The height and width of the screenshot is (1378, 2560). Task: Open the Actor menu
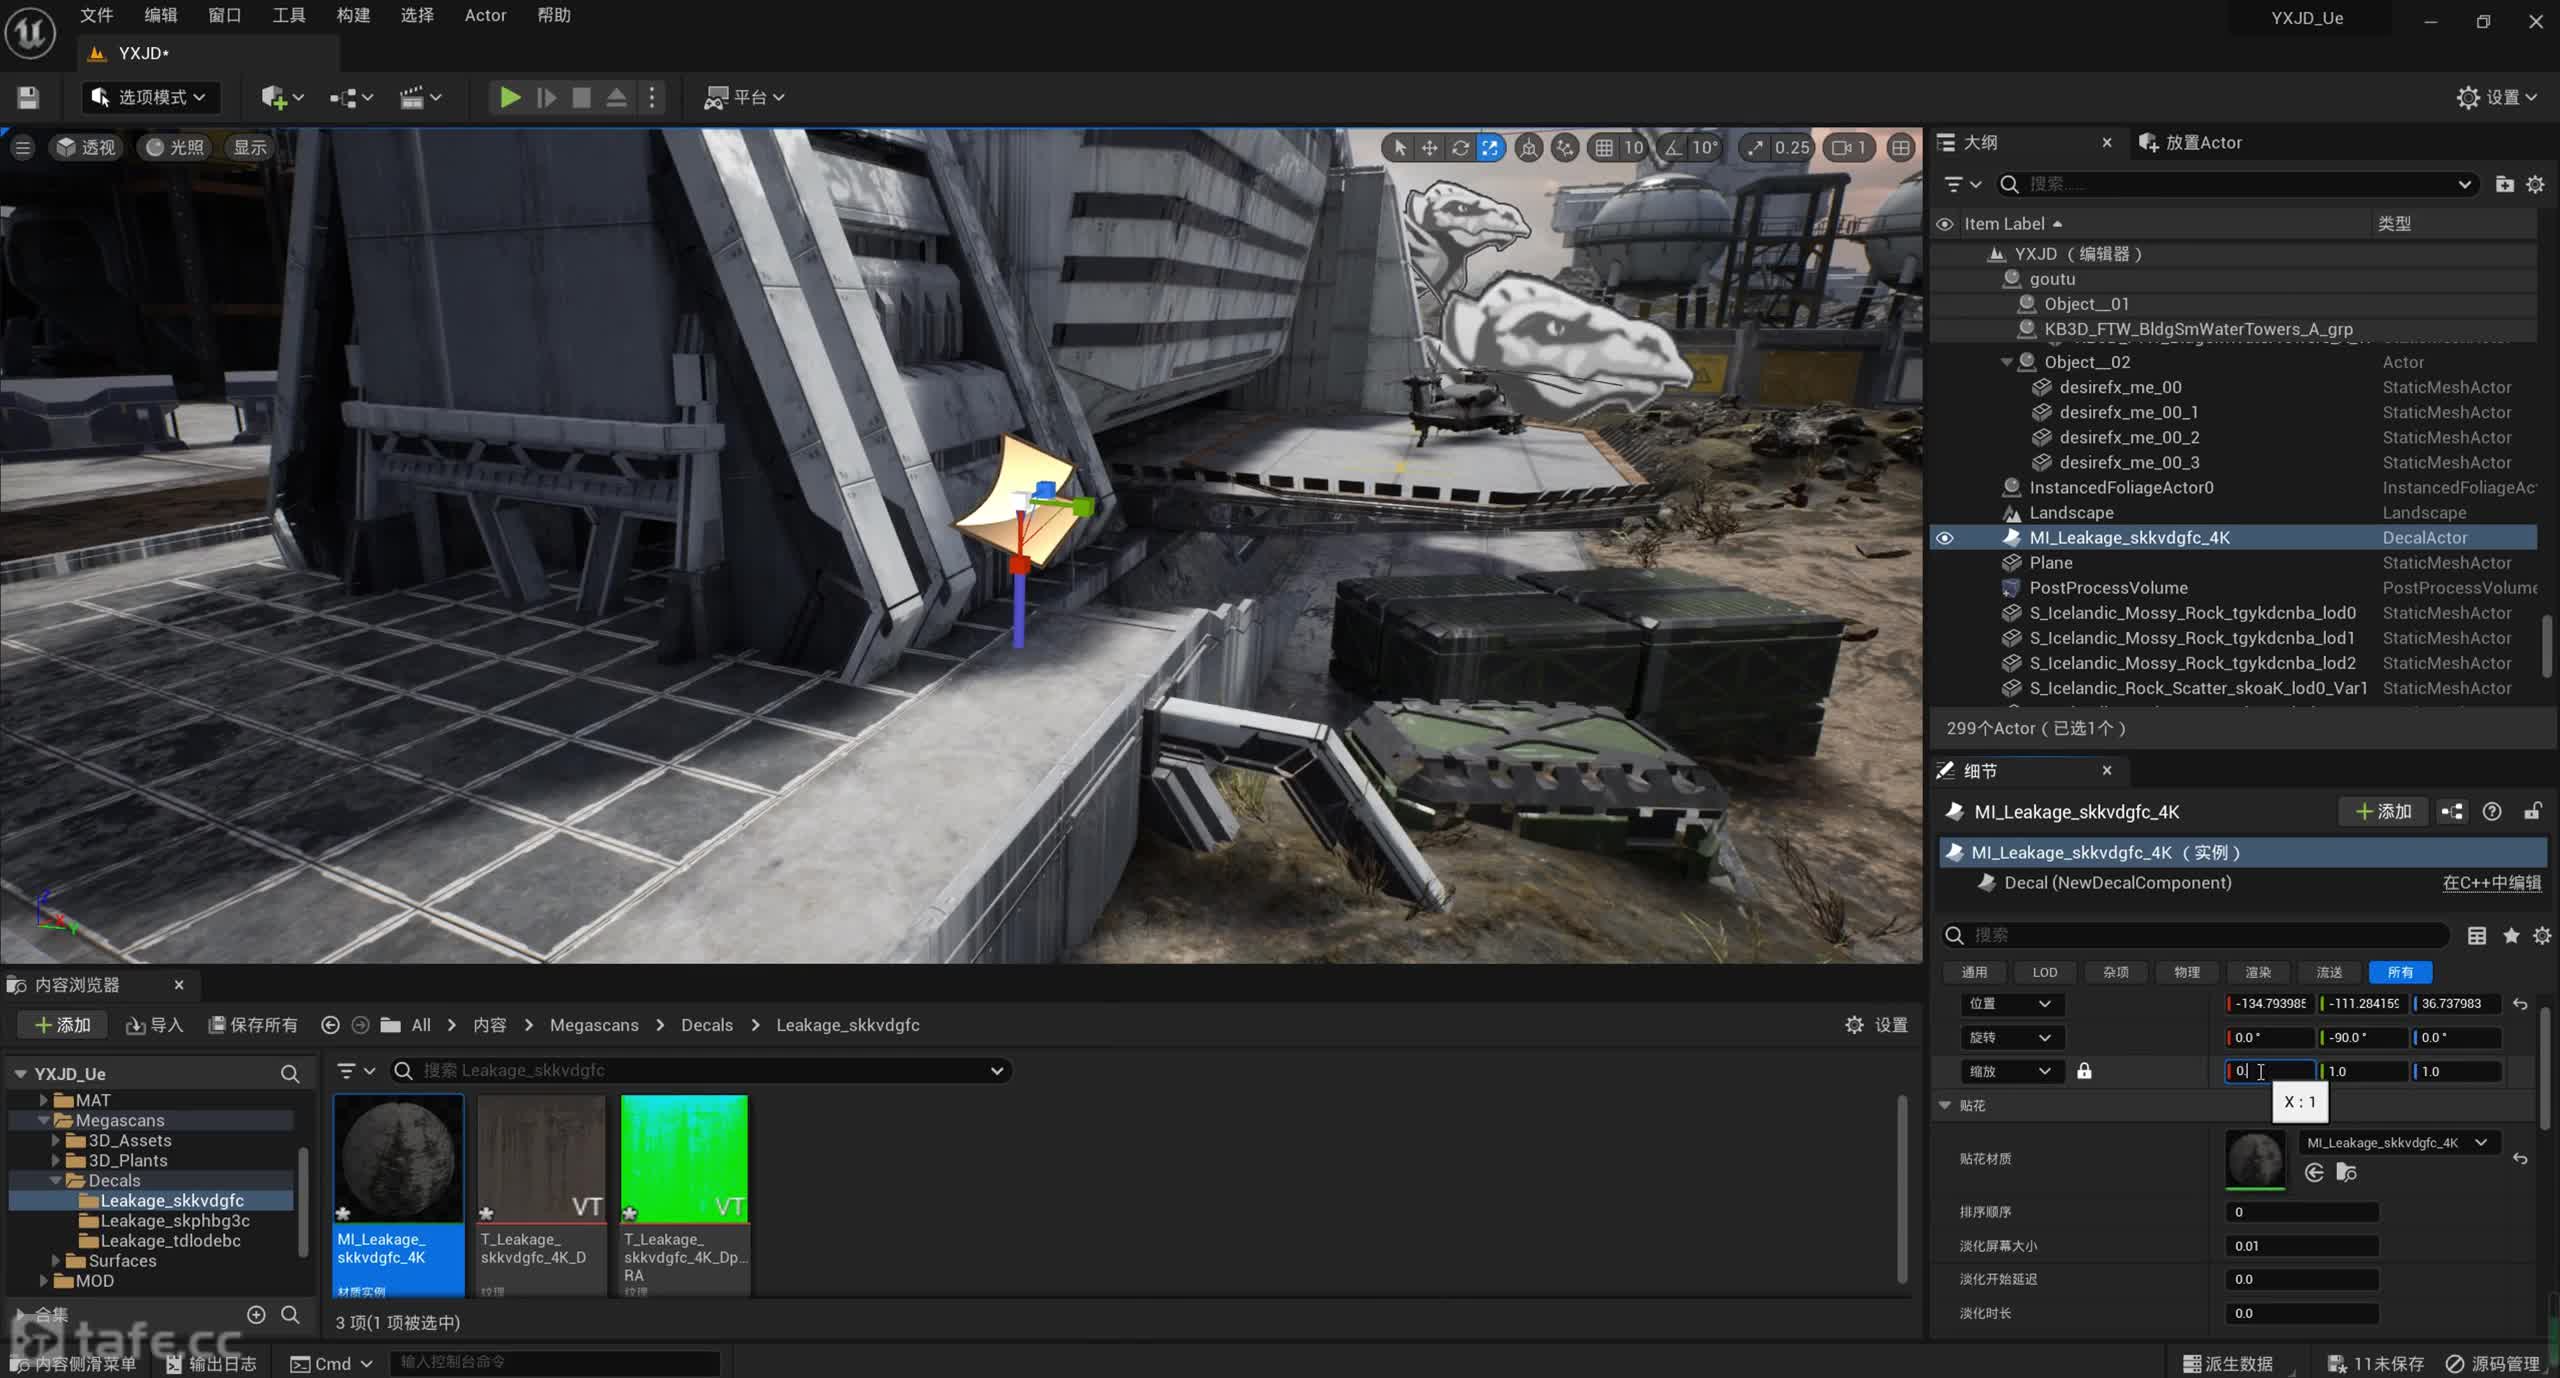tap(485, 15)
